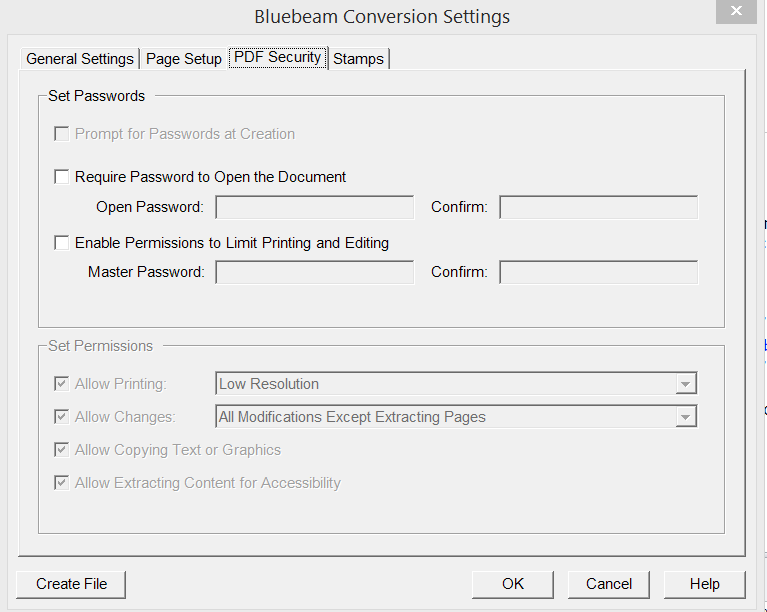Toggle Allow Extracting Content for Accessibility checkbox
This screenshot has width=767, height=612.
pyautogui.click(x=62, y=483)
